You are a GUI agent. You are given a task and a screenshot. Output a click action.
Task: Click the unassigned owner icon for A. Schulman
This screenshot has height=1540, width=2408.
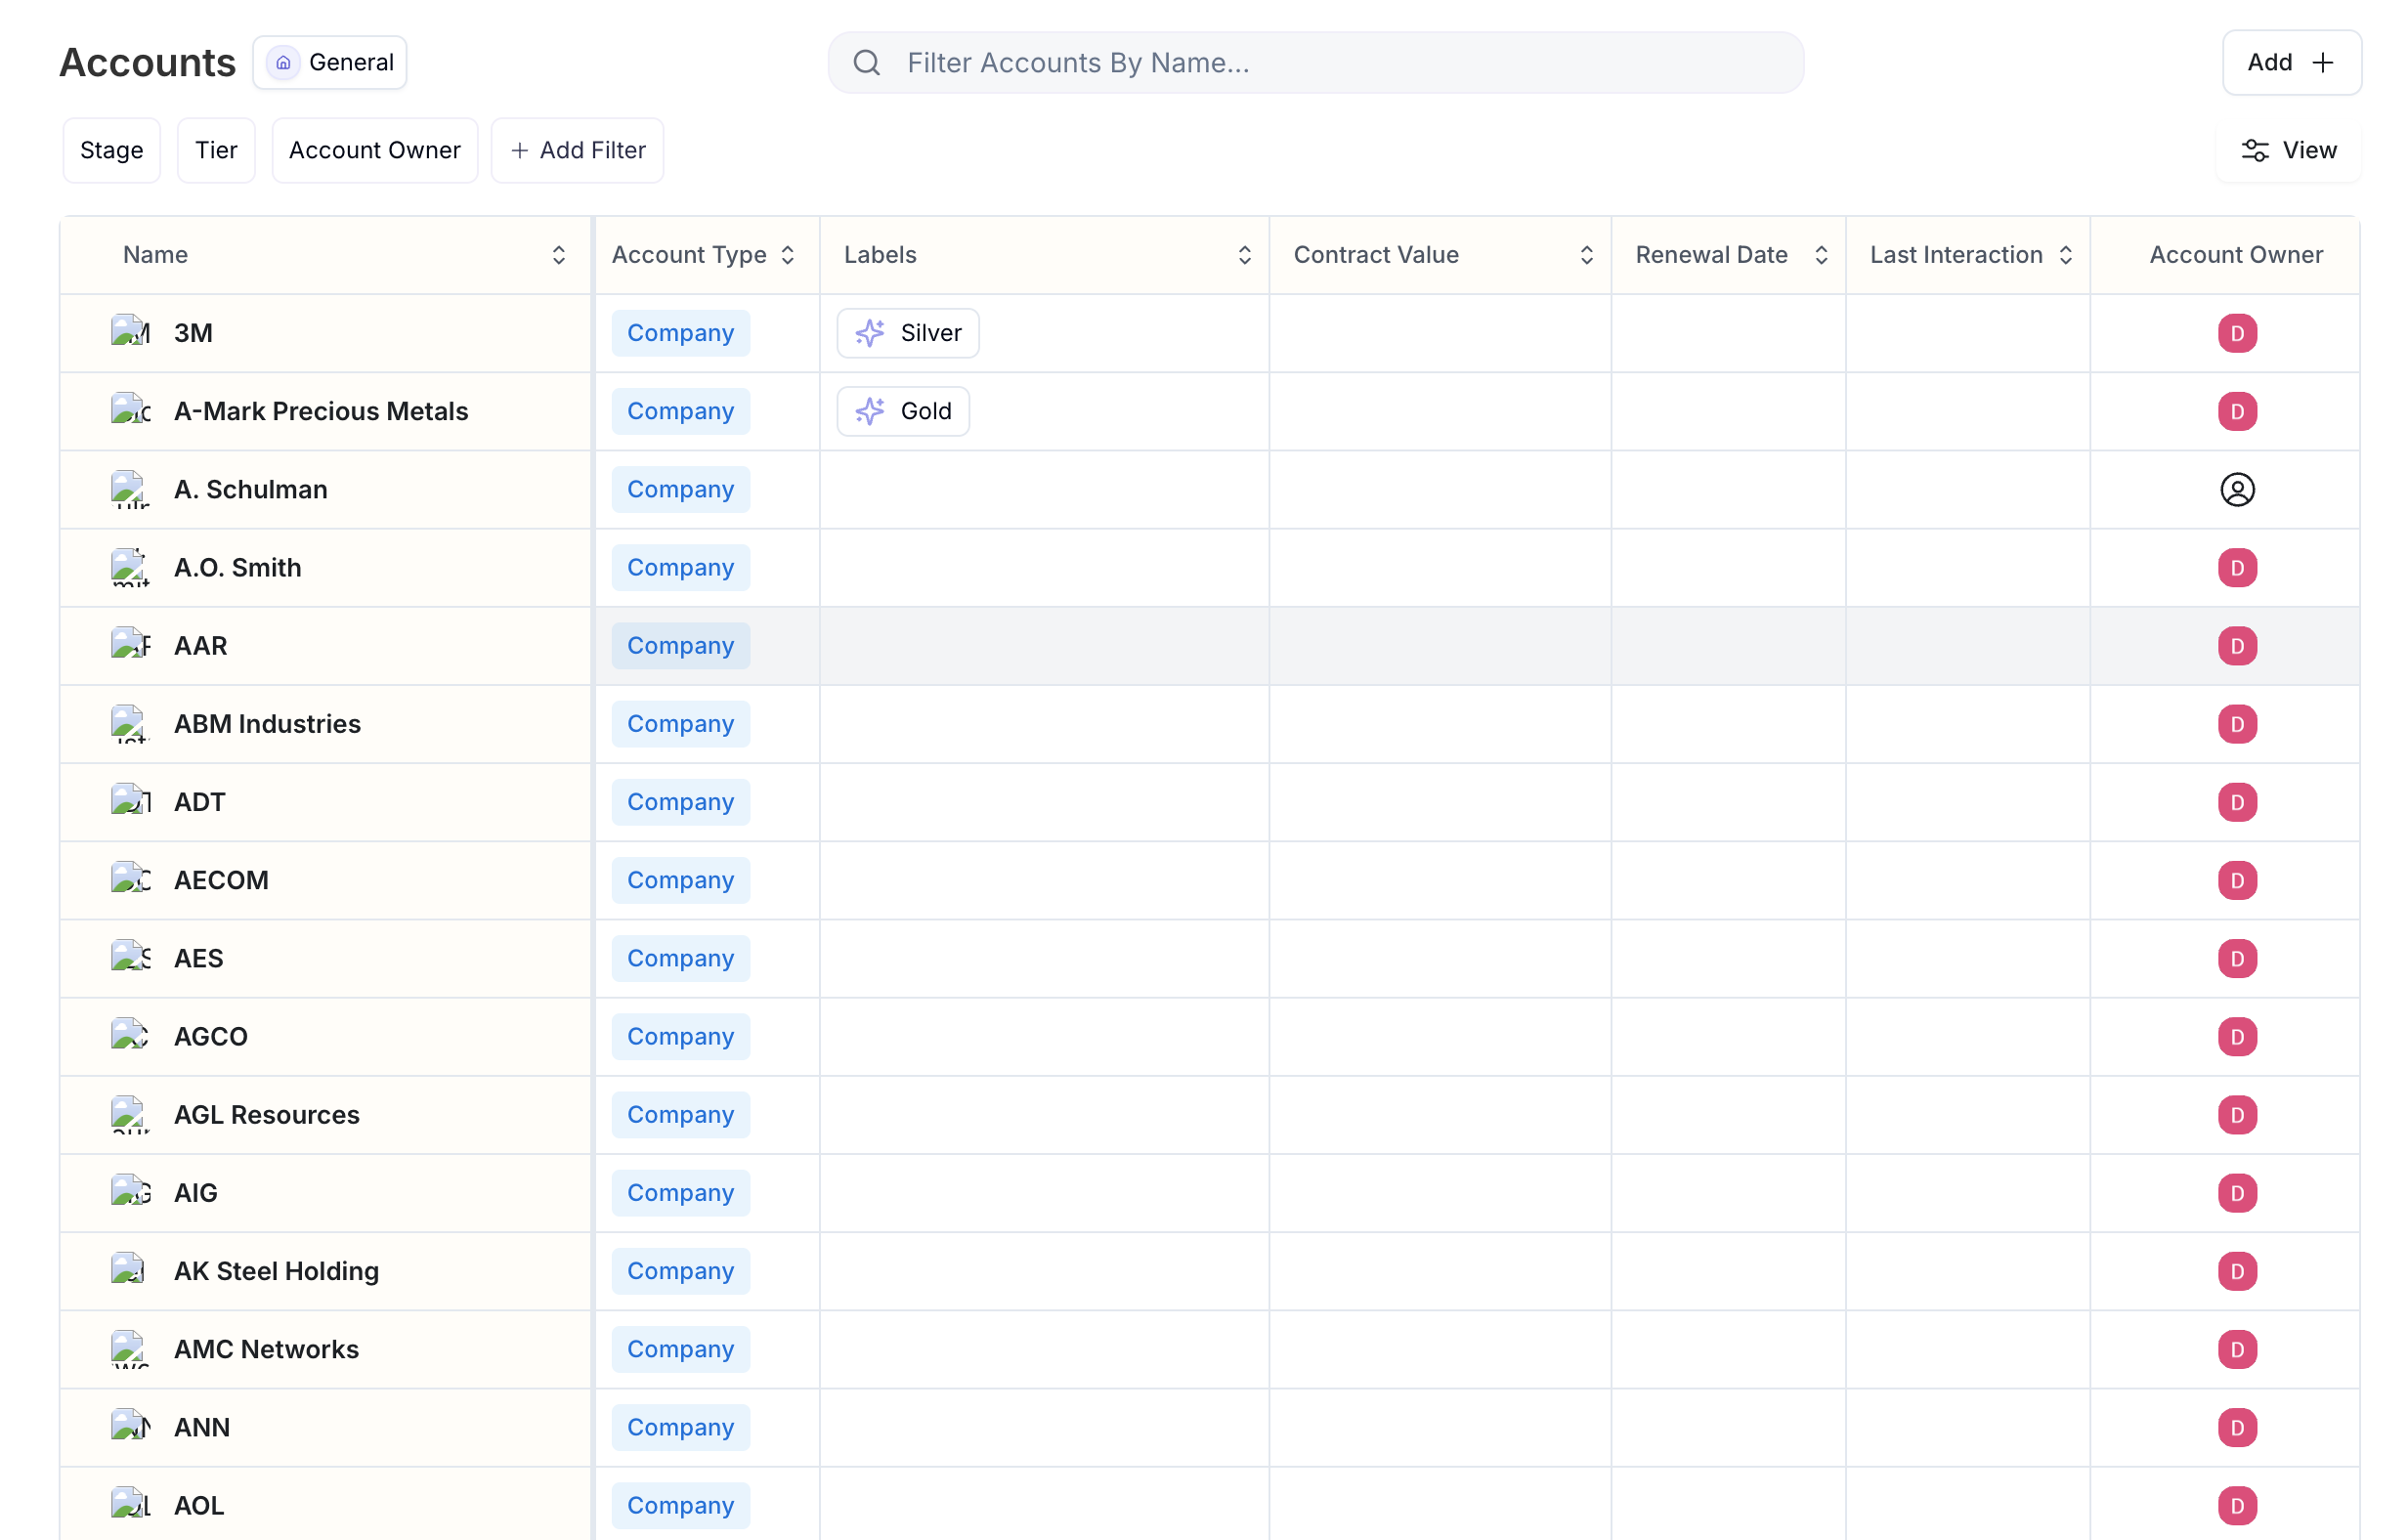click(2236, 489)
